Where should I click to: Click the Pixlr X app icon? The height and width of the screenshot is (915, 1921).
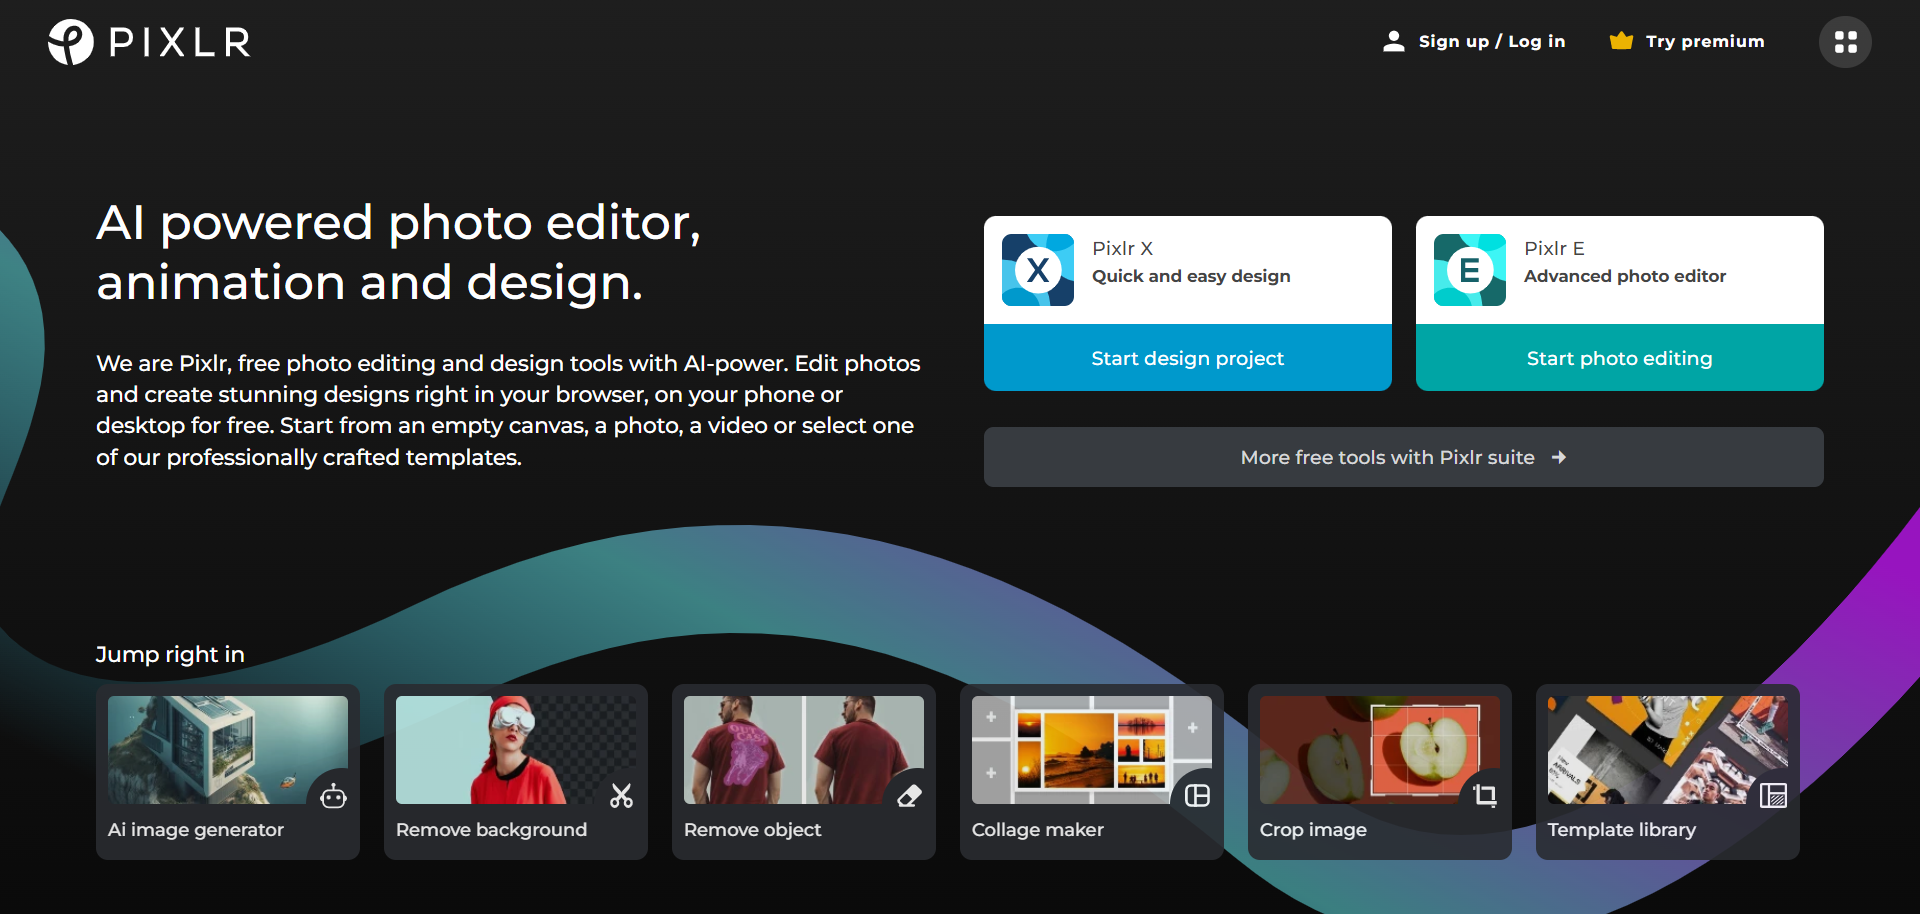point(1038,270)
